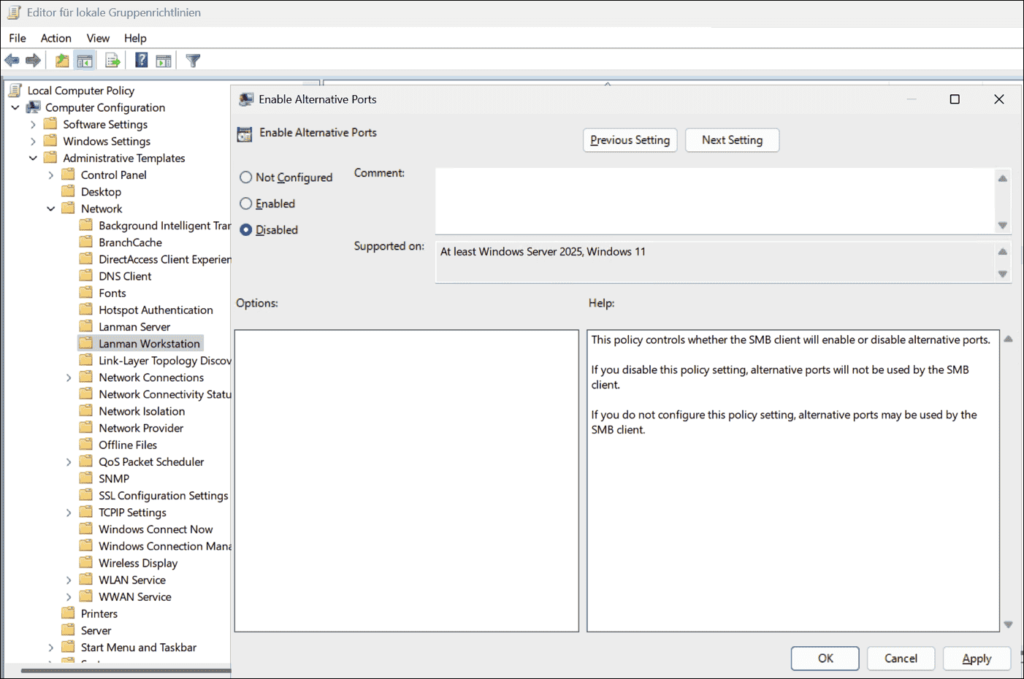Screen dimensions: 1024x679
Task: Expand the Start Menu and Taskbar node
Action: click(50, 647)
